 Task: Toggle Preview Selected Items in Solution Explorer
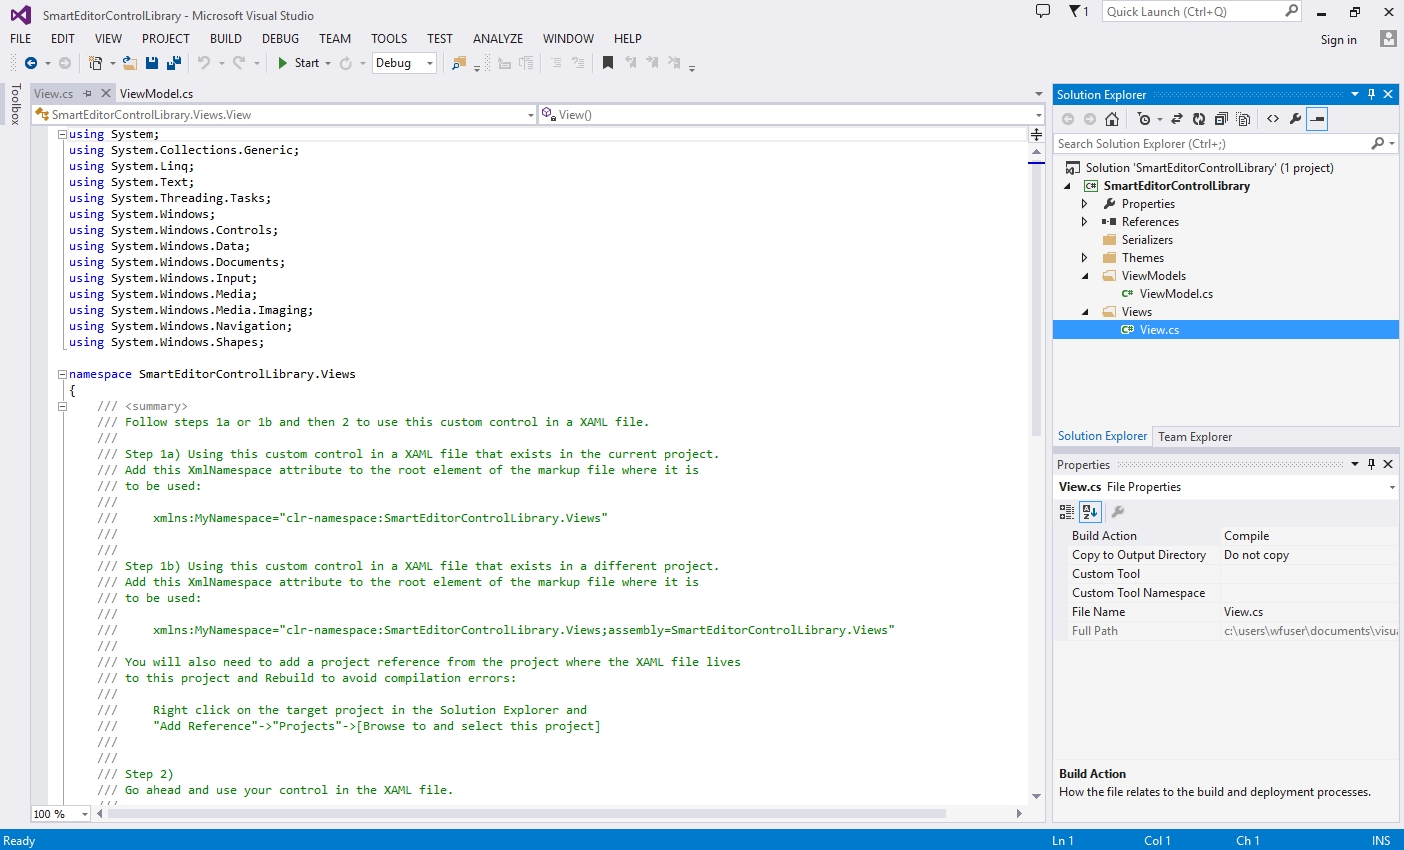tap(1318, 119)
